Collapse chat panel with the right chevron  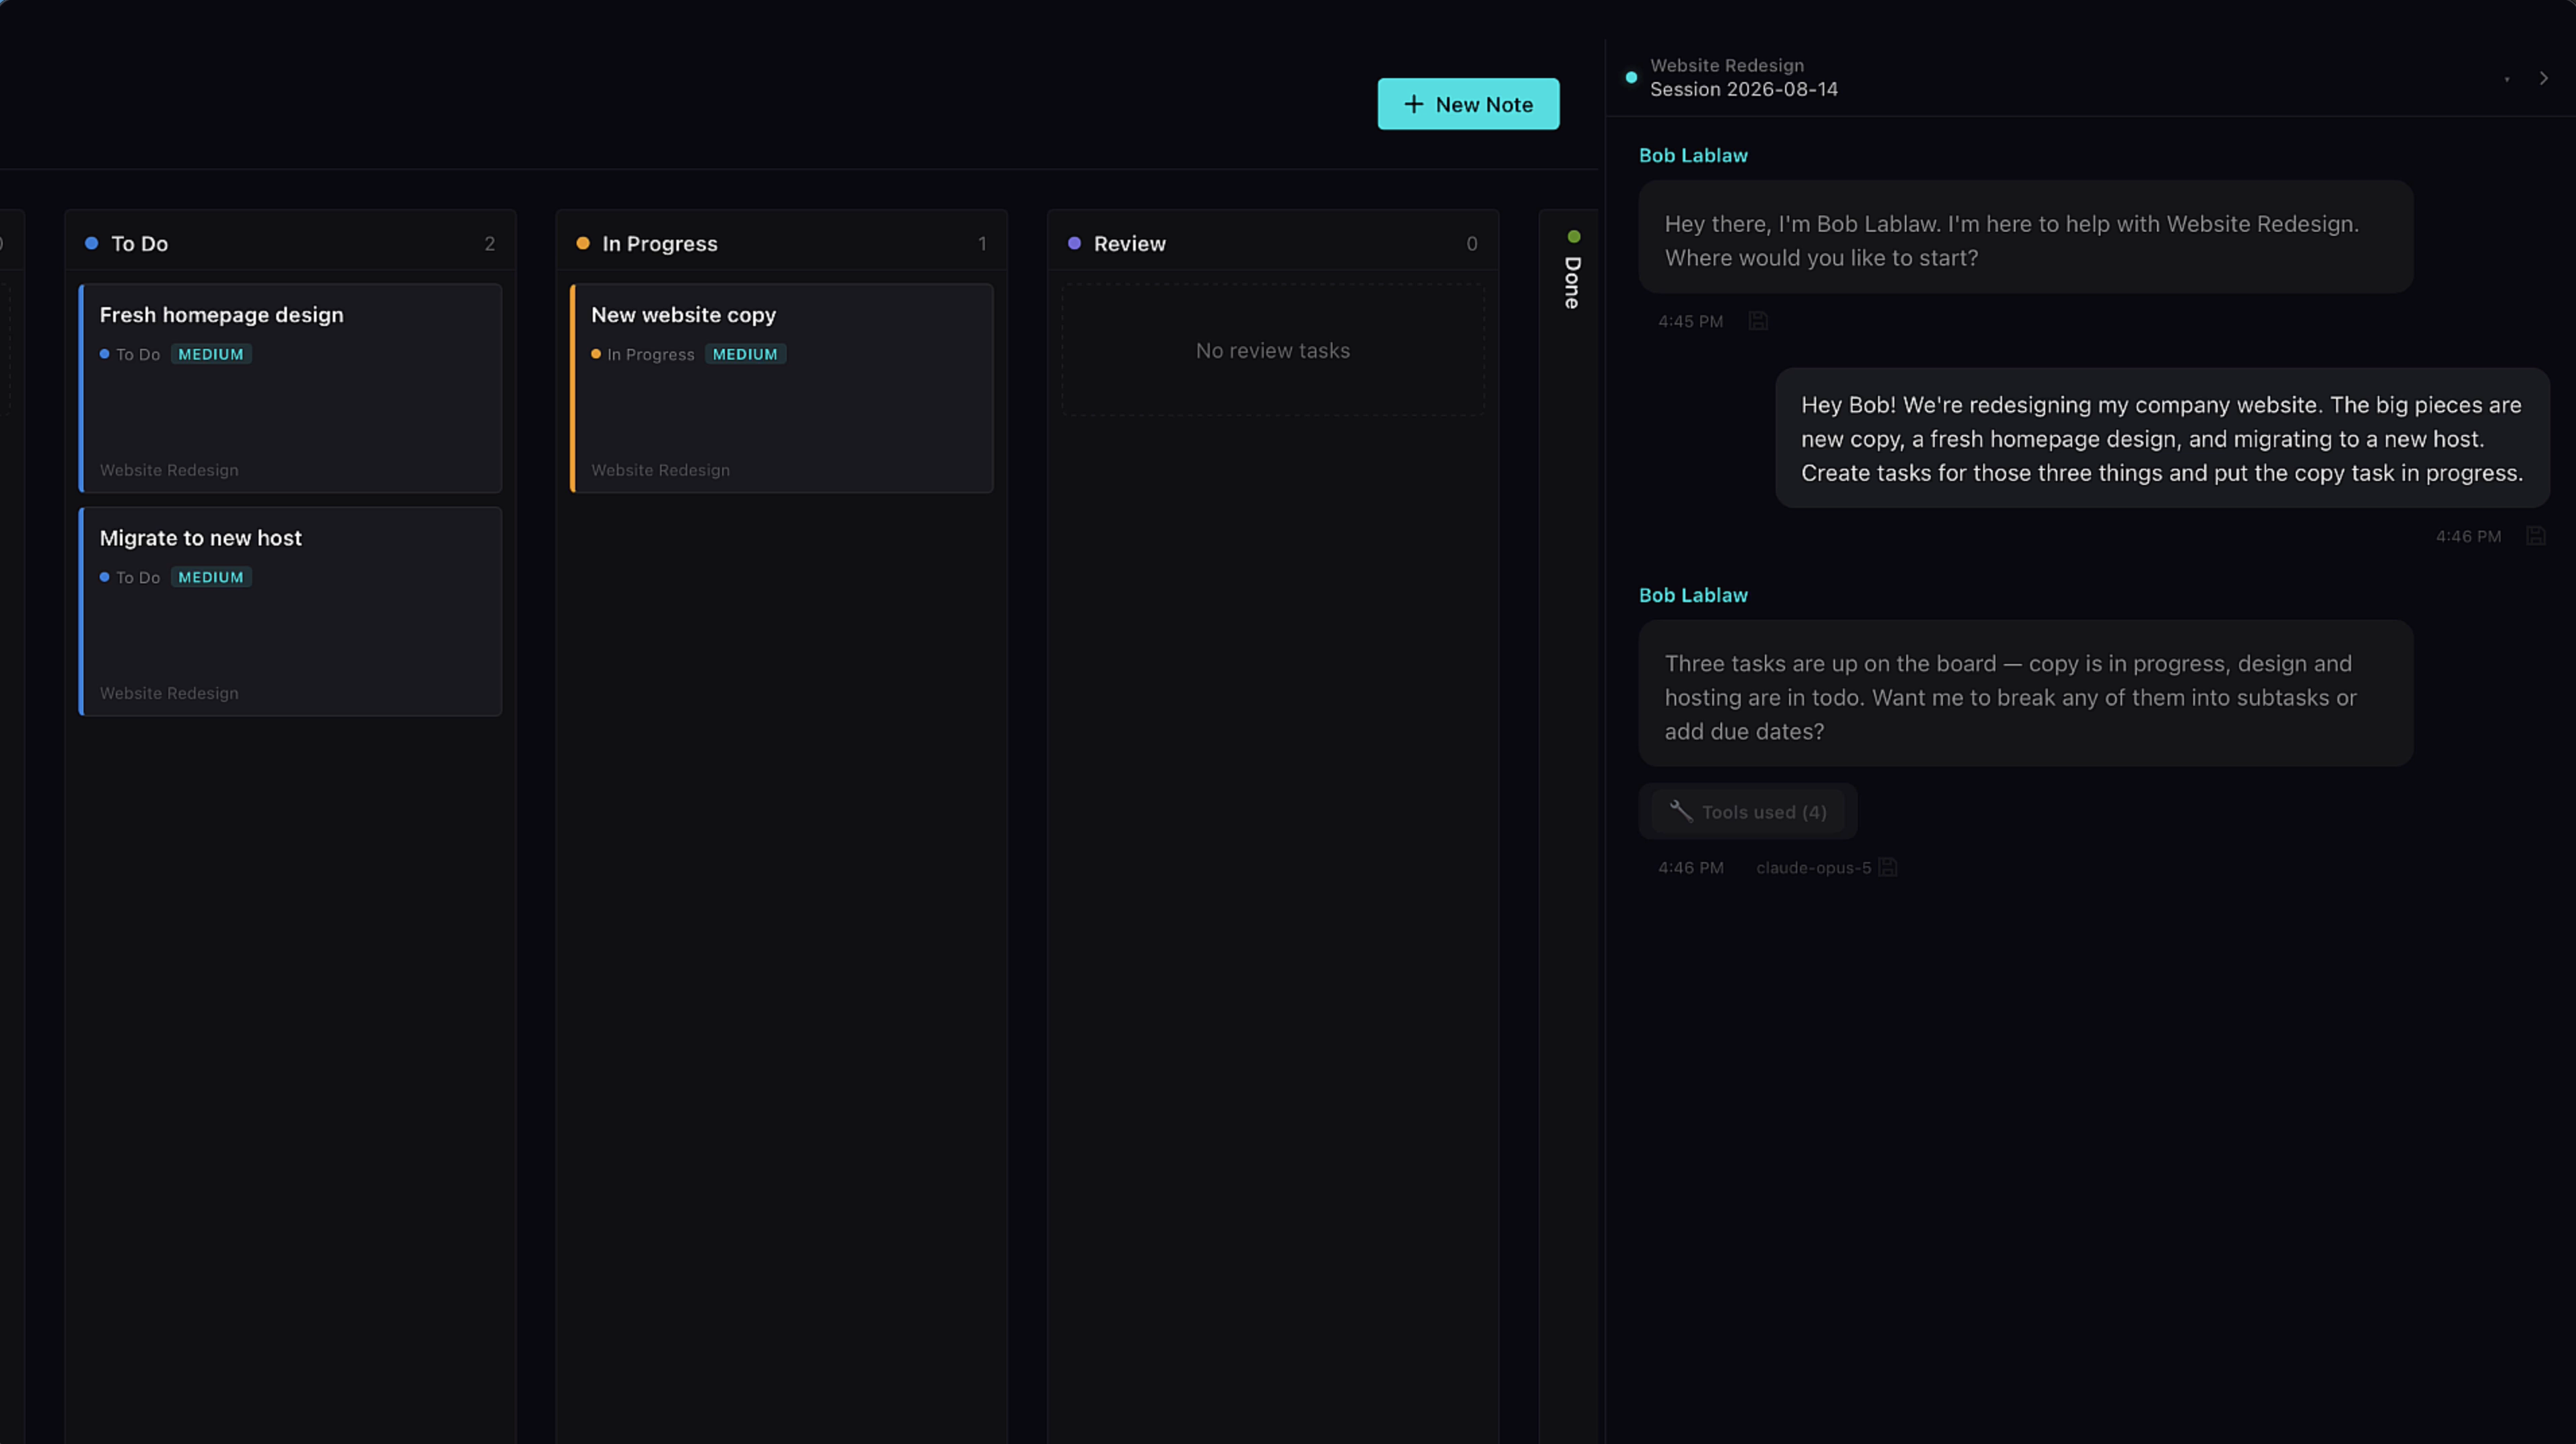pos(2544,78)
